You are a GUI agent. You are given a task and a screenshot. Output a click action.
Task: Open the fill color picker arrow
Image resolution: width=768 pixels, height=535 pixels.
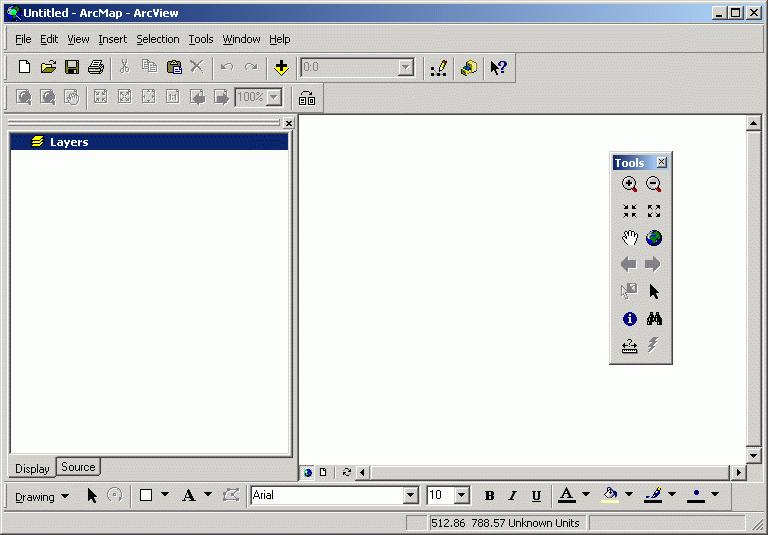(629, 495)
